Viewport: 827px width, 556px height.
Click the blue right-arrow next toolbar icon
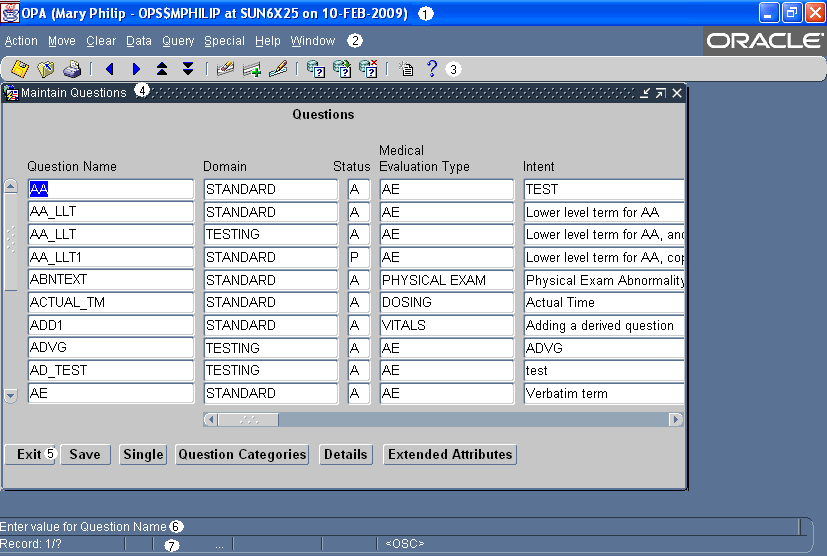(x=136, y=69)
